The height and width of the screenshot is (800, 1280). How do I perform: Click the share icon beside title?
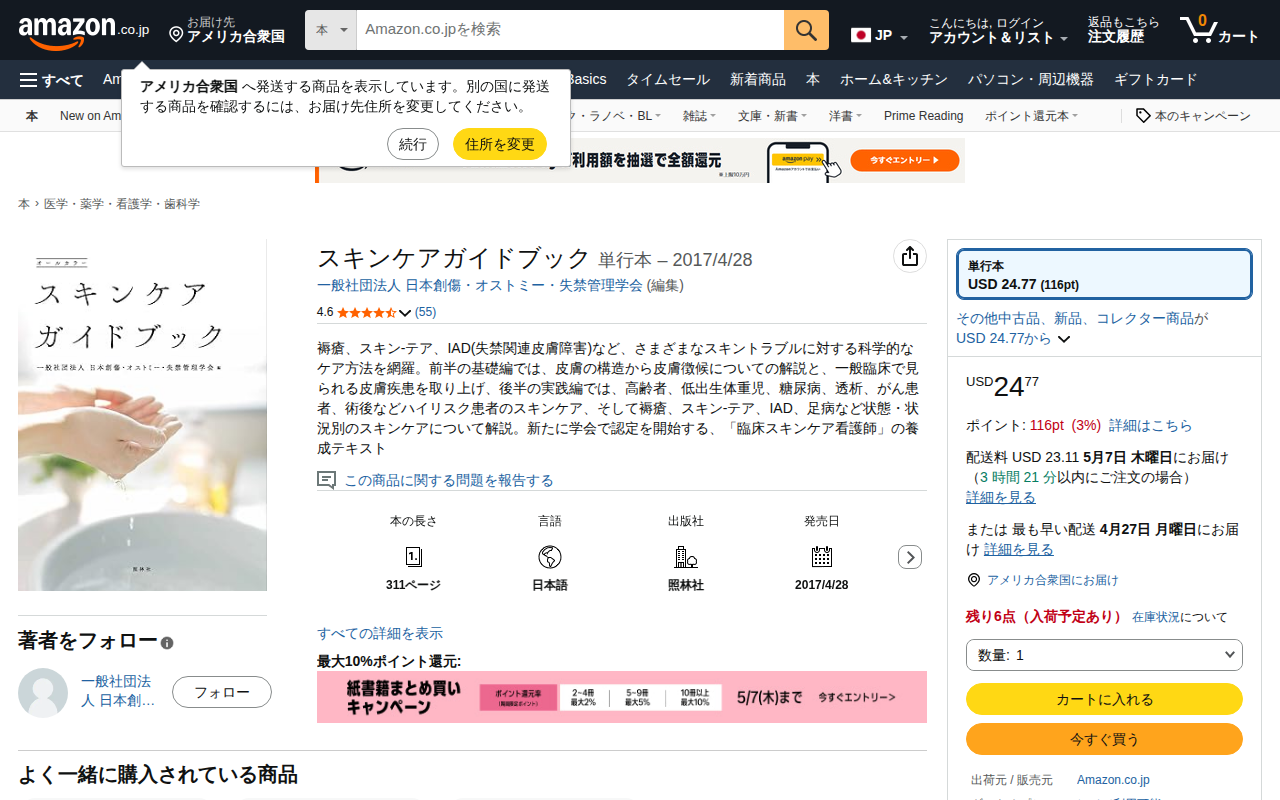tap(909, 257)
